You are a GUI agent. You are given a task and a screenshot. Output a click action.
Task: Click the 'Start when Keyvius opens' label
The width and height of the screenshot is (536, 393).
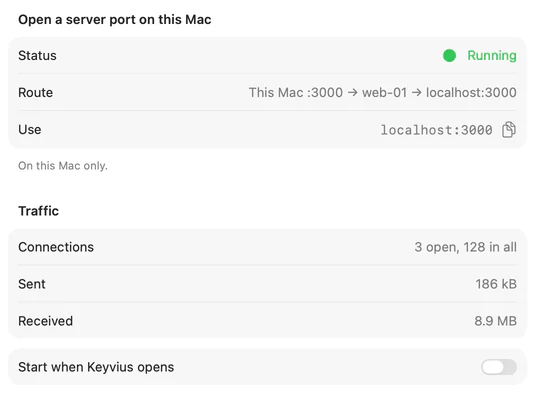[96, 367]
